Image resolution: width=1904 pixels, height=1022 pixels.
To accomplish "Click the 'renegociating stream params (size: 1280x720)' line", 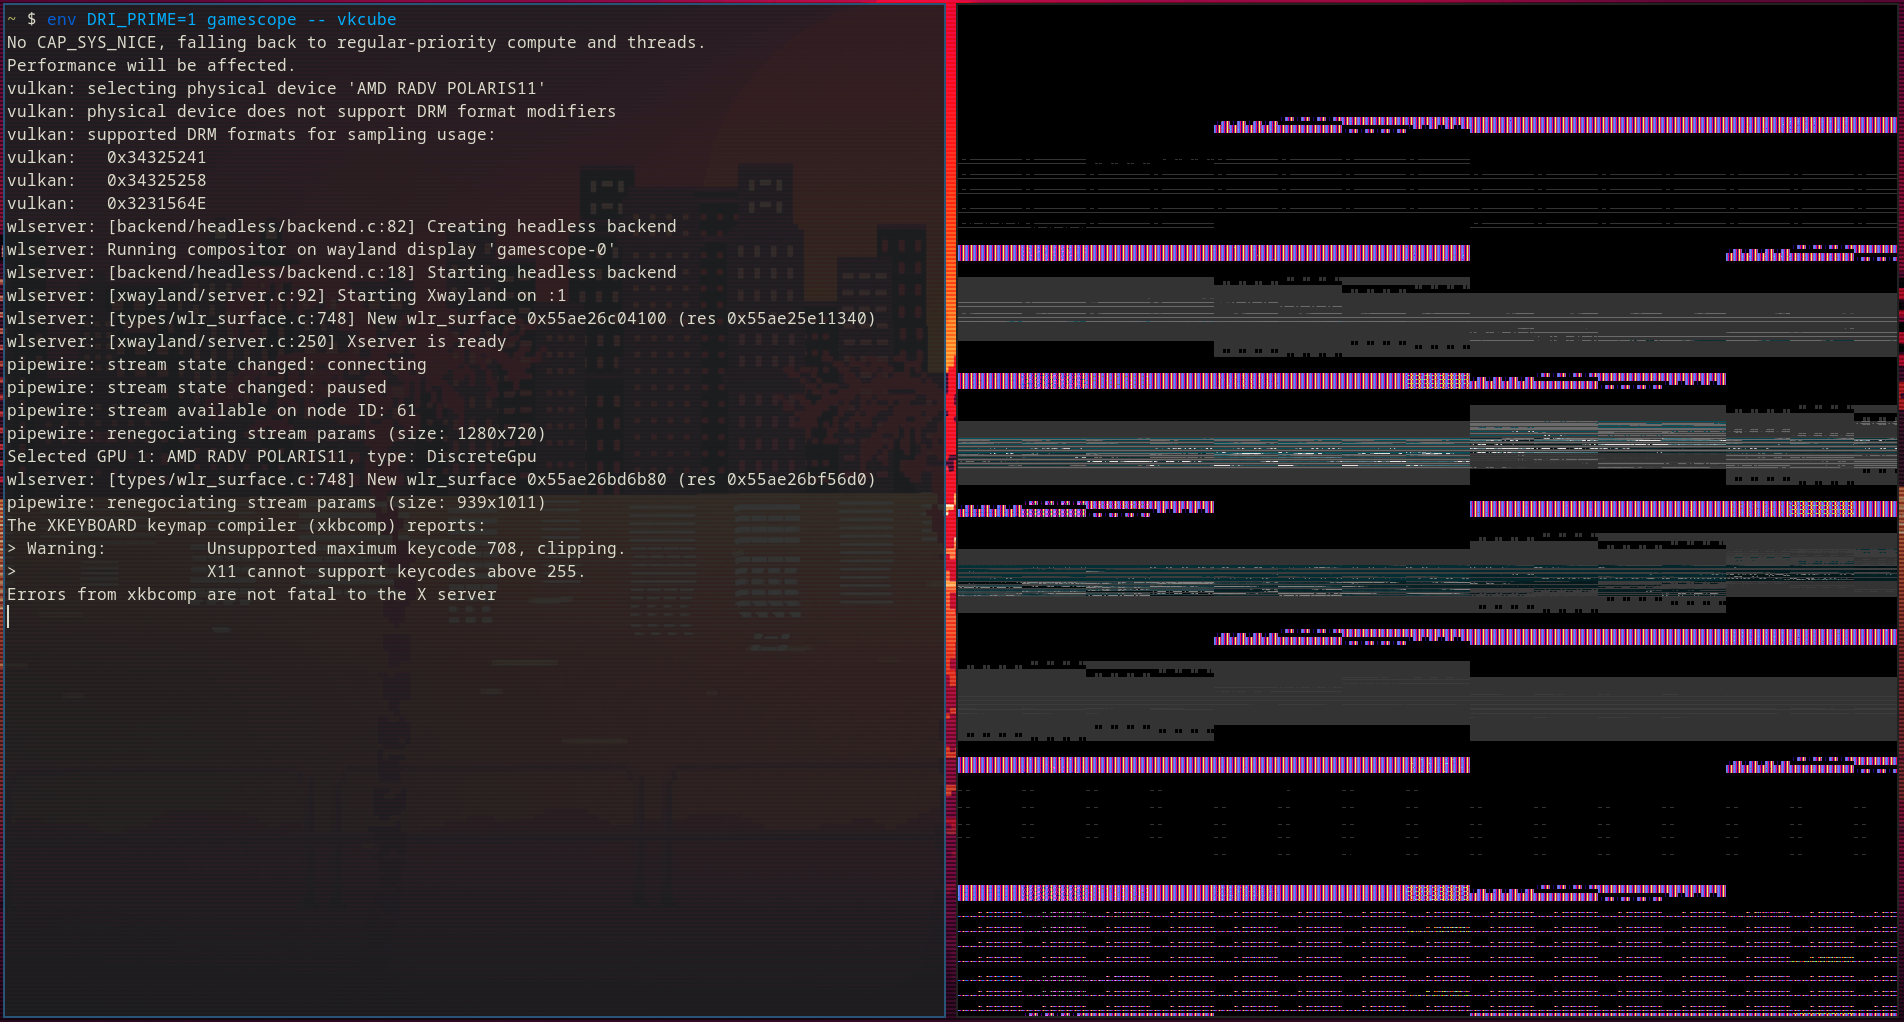I will [x=276, y=434].
